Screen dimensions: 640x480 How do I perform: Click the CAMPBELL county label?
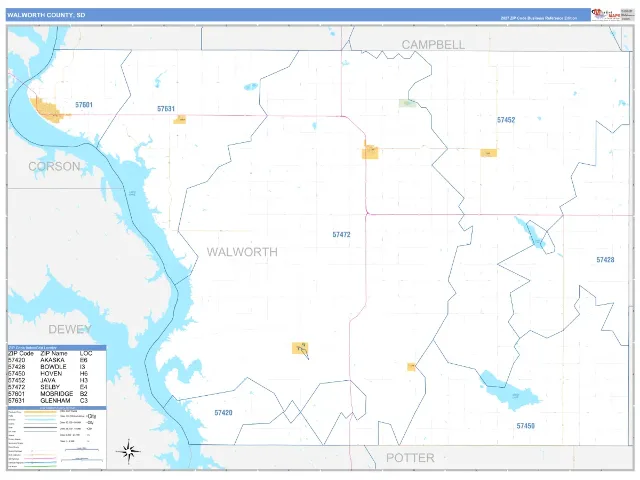coord(433,45)
